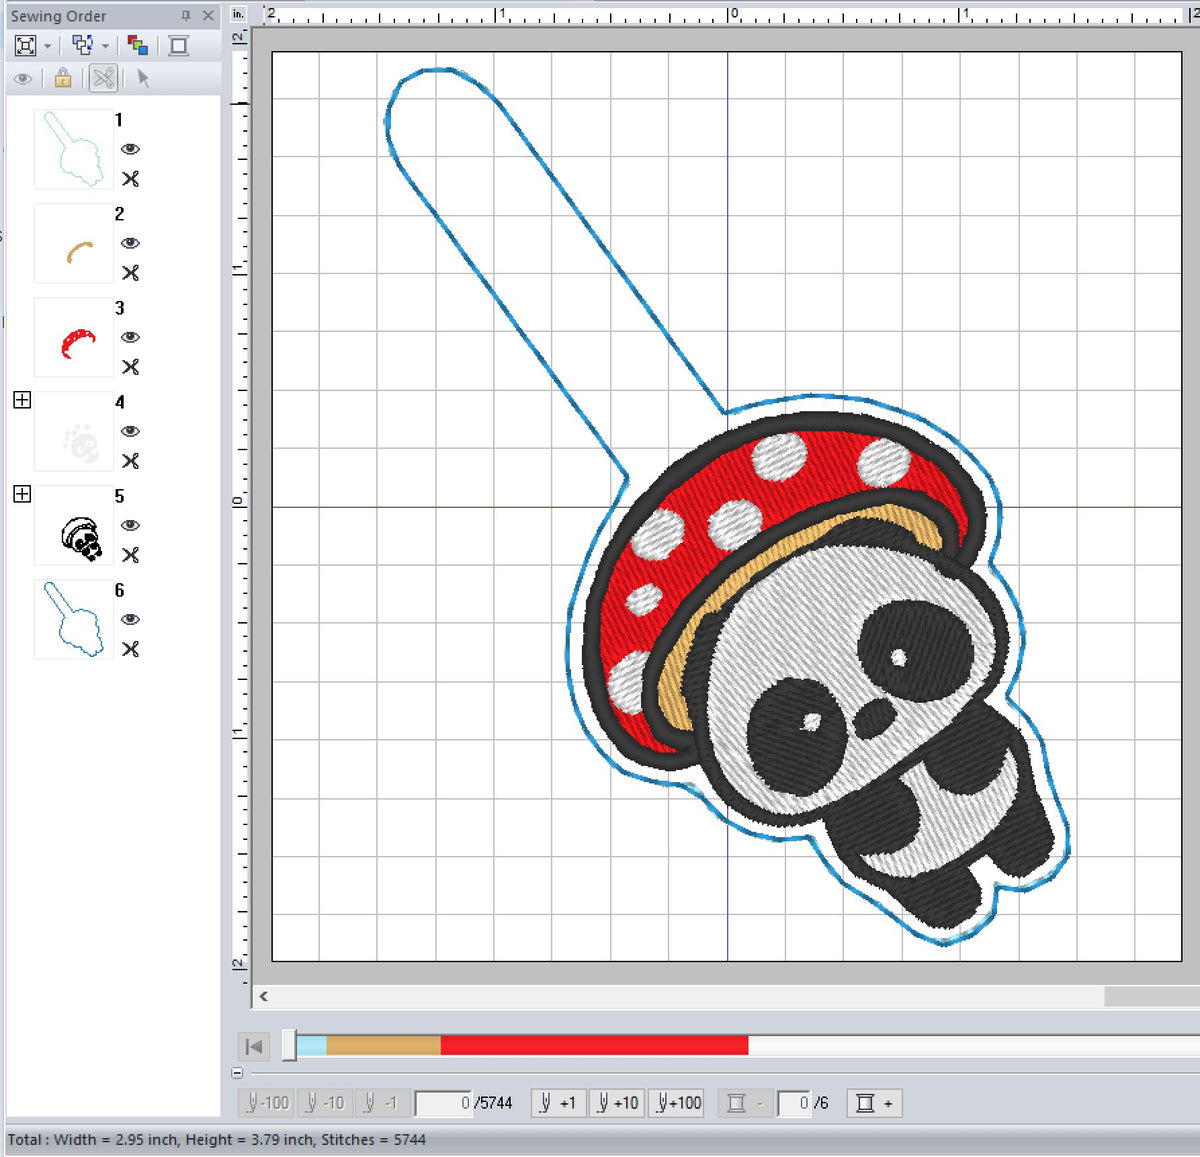Click the hoop icon in the Sewing Order toolbar
1200x1157 pixels.
tap(177, 45)
